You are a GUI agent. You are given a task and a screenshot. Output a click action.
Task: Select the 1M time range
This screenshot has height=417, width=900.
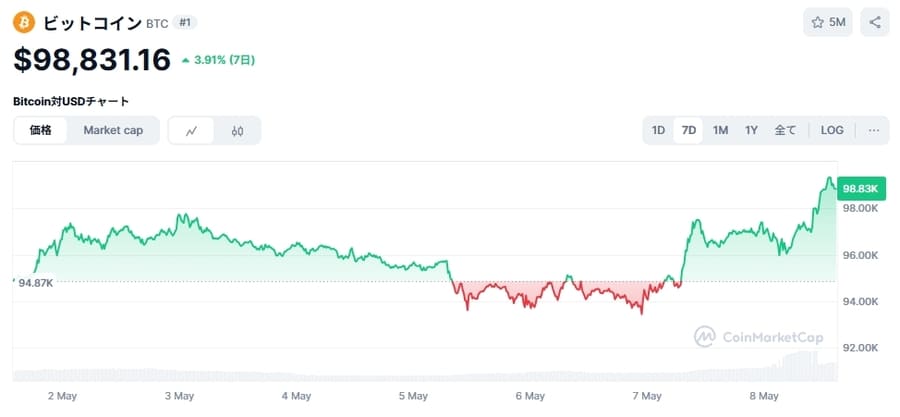720,130
